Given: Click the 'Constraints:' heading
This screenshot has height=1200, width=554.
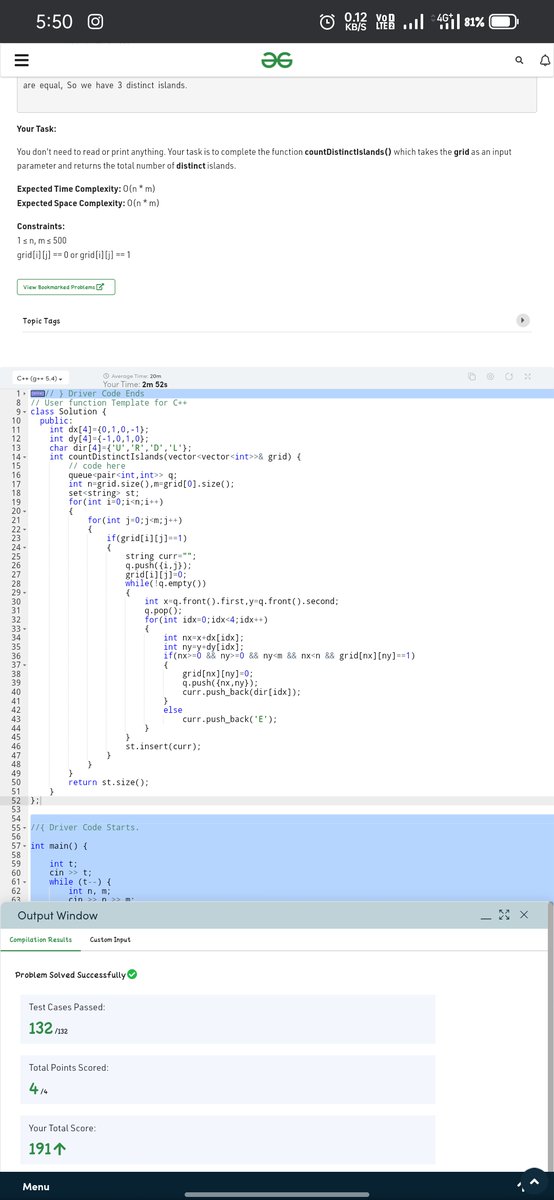Looking at the screenshot, I should pyautogui.click(x=41, y=228).
